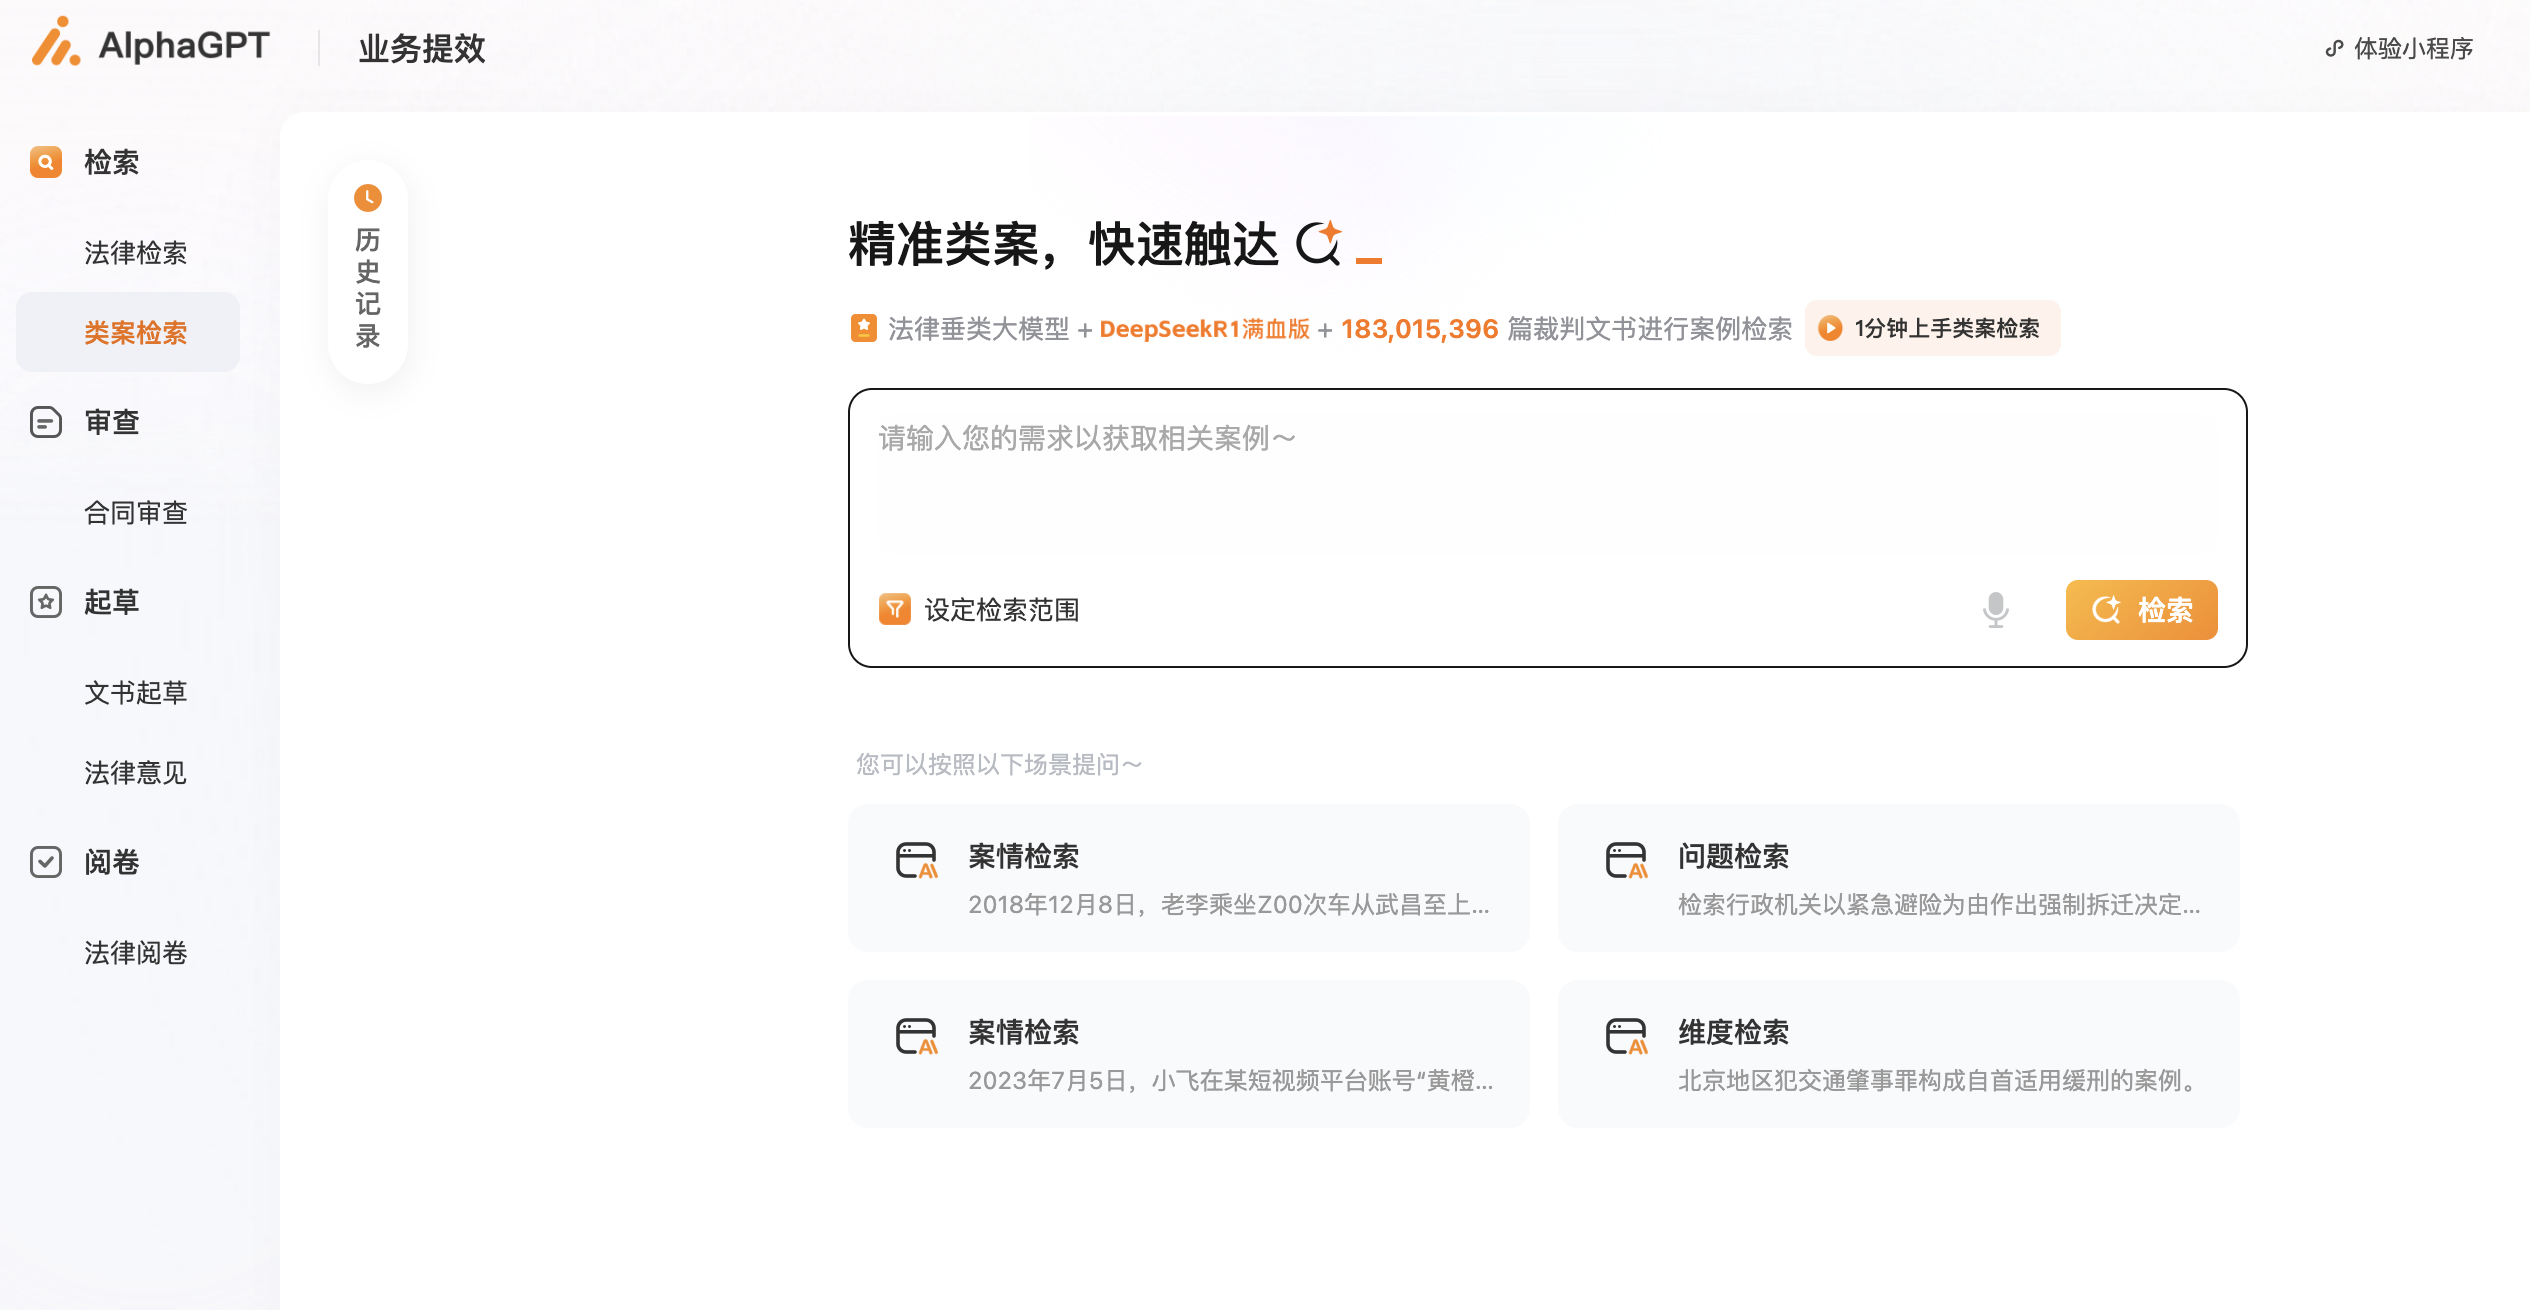Click the clock icon on the 历史记录 tab

point(367,198)
